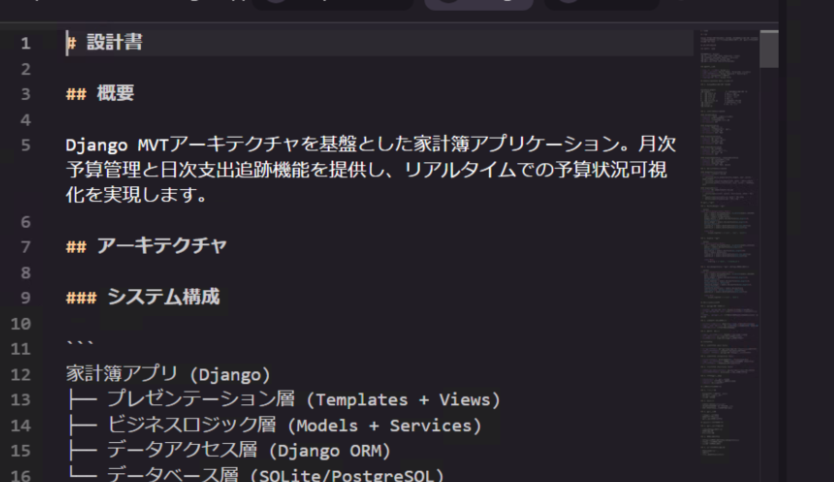
Task: Click line number 1 in gutter
Action: point(26,43)
